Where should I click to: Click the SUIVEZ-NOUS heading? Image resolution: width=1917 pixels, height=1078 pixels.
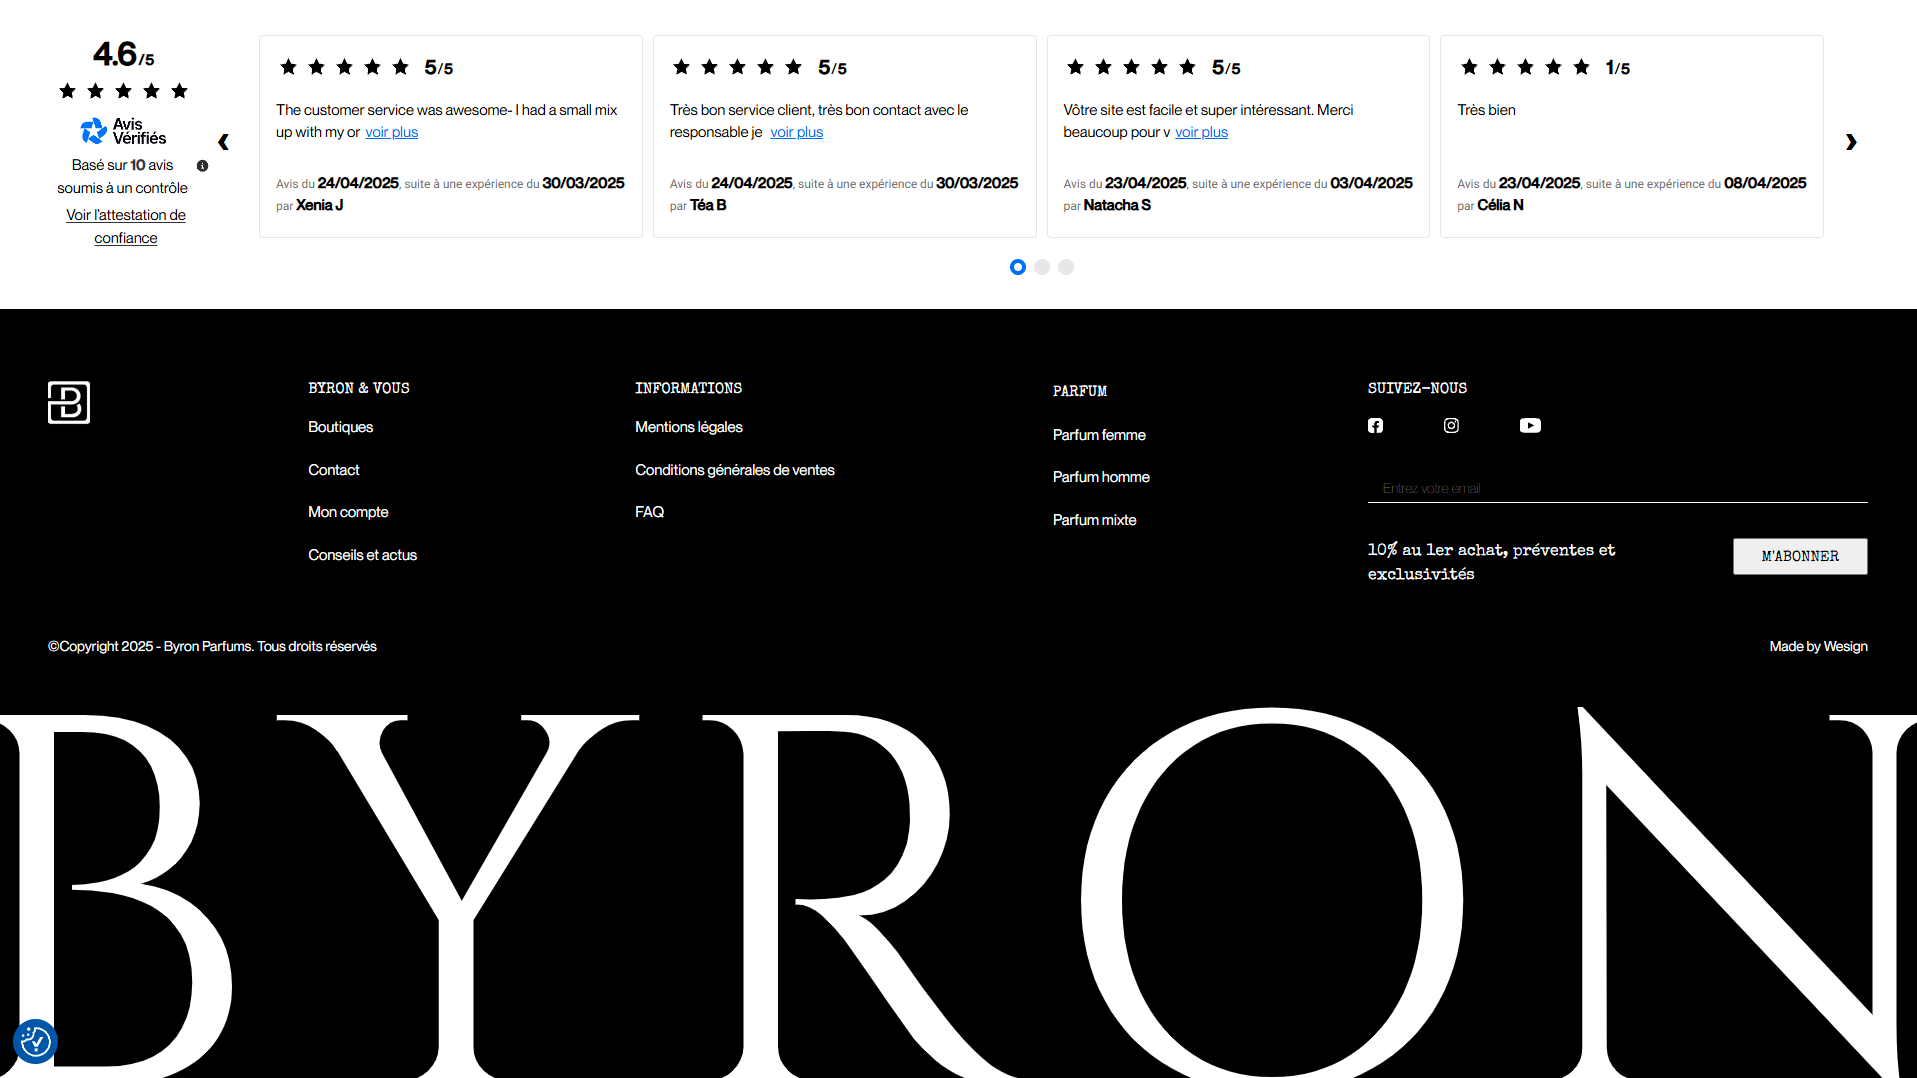coord(1417,388)
